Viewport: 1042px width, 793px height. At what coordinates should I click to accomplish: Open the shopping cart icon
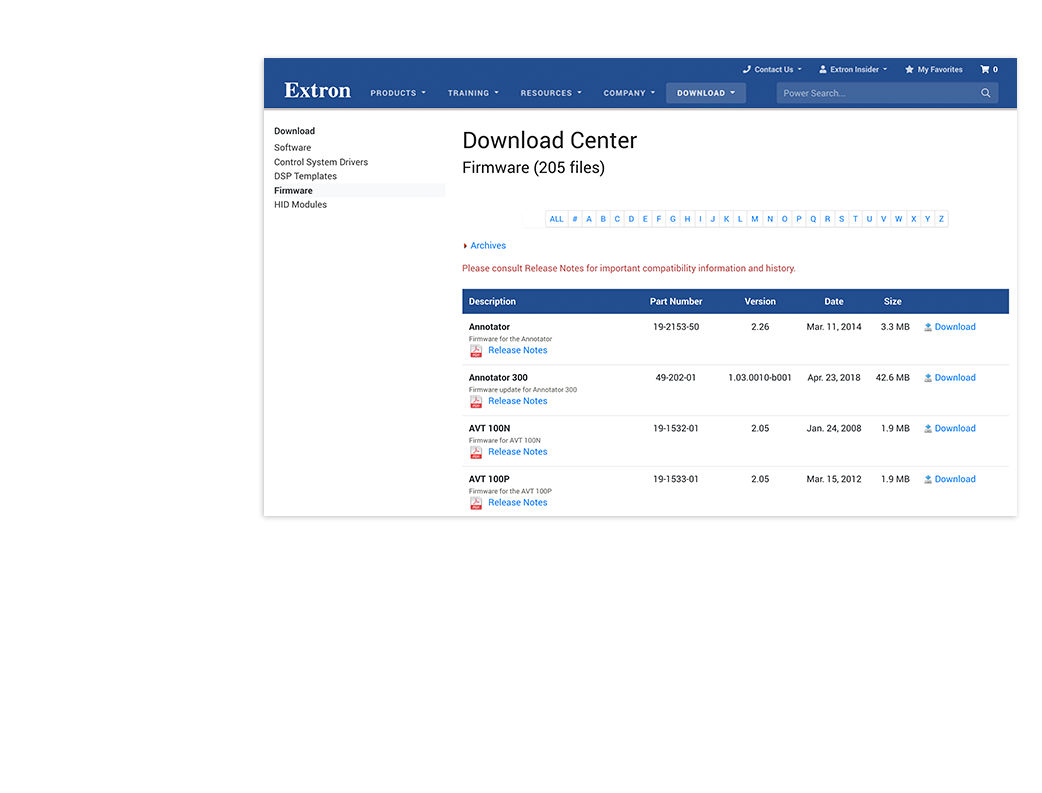pos(985,69)
